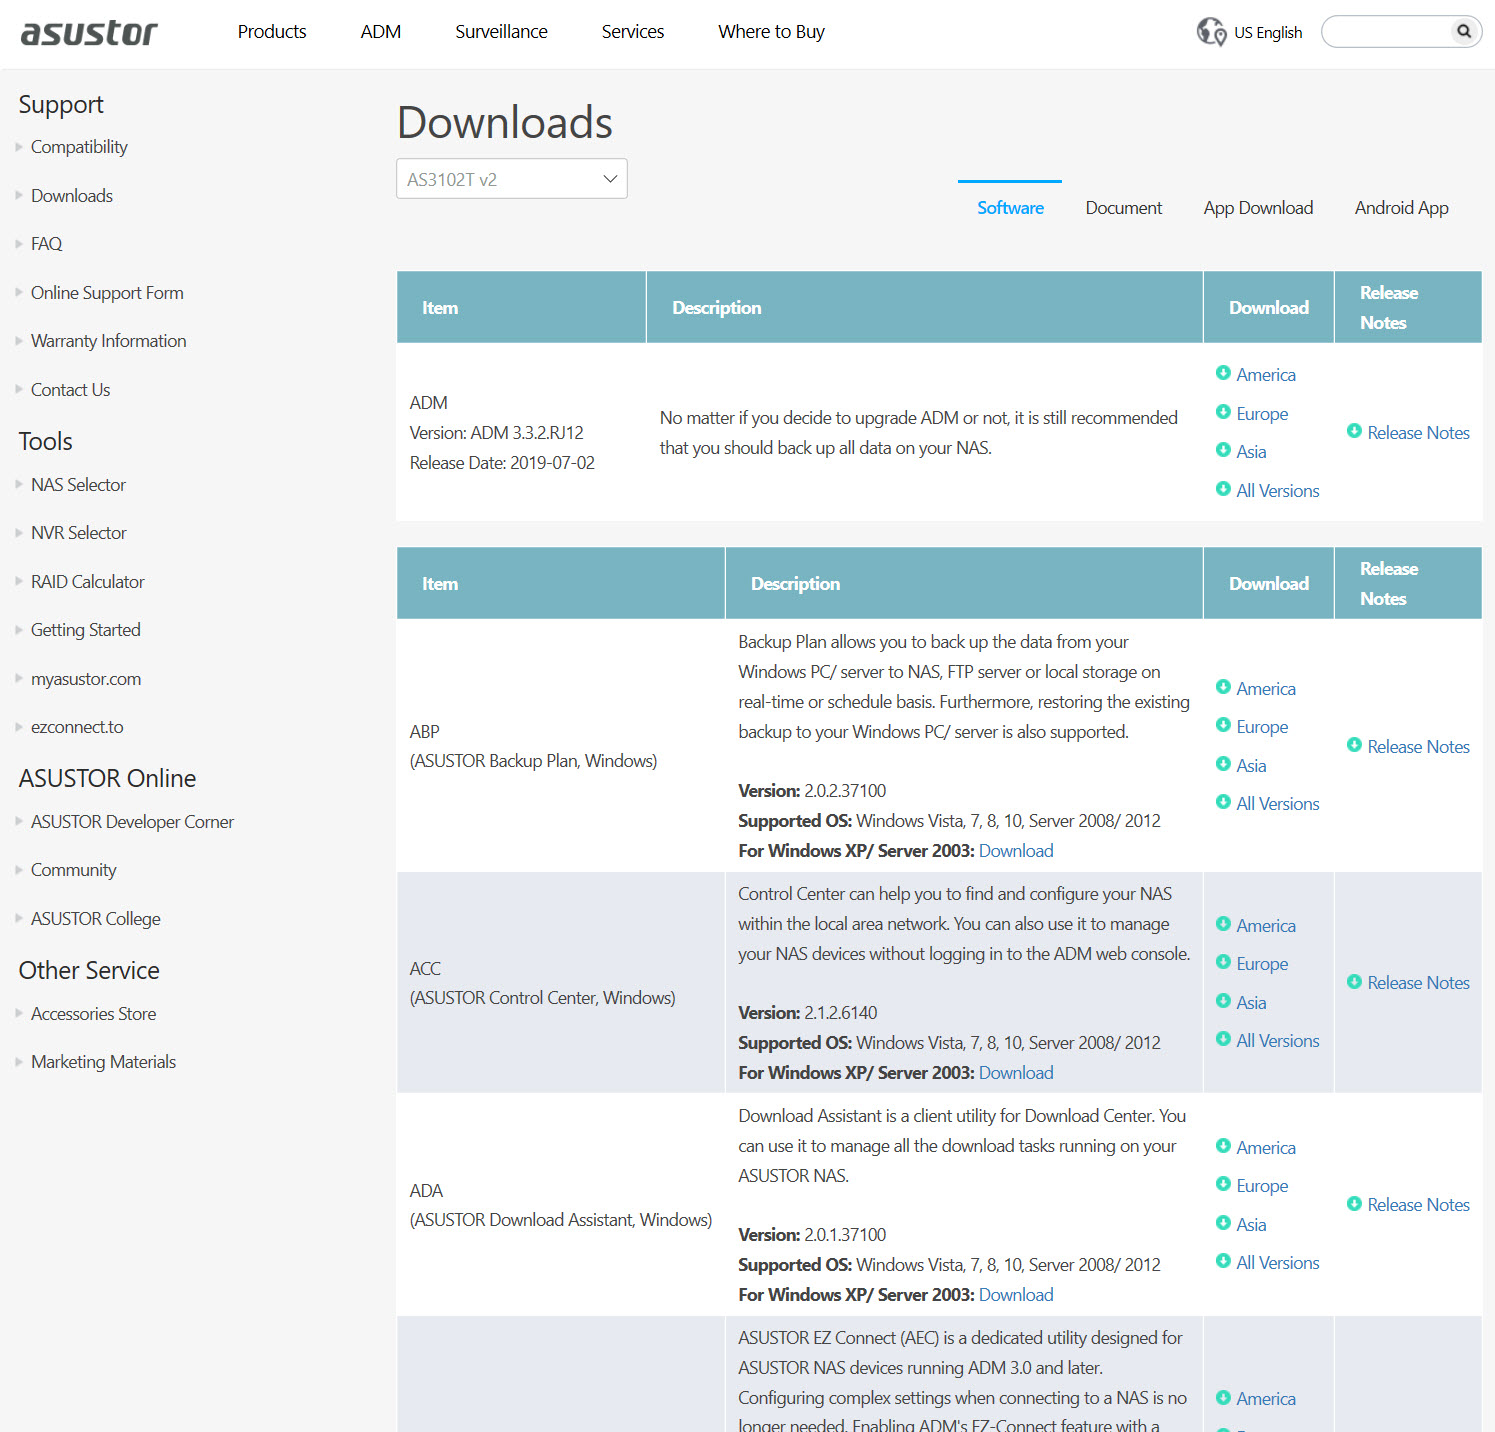The height and width of the screenshot is (1432, 1495).
Task: Open the Where to Buy menu
Action: [x=771, y=32]
